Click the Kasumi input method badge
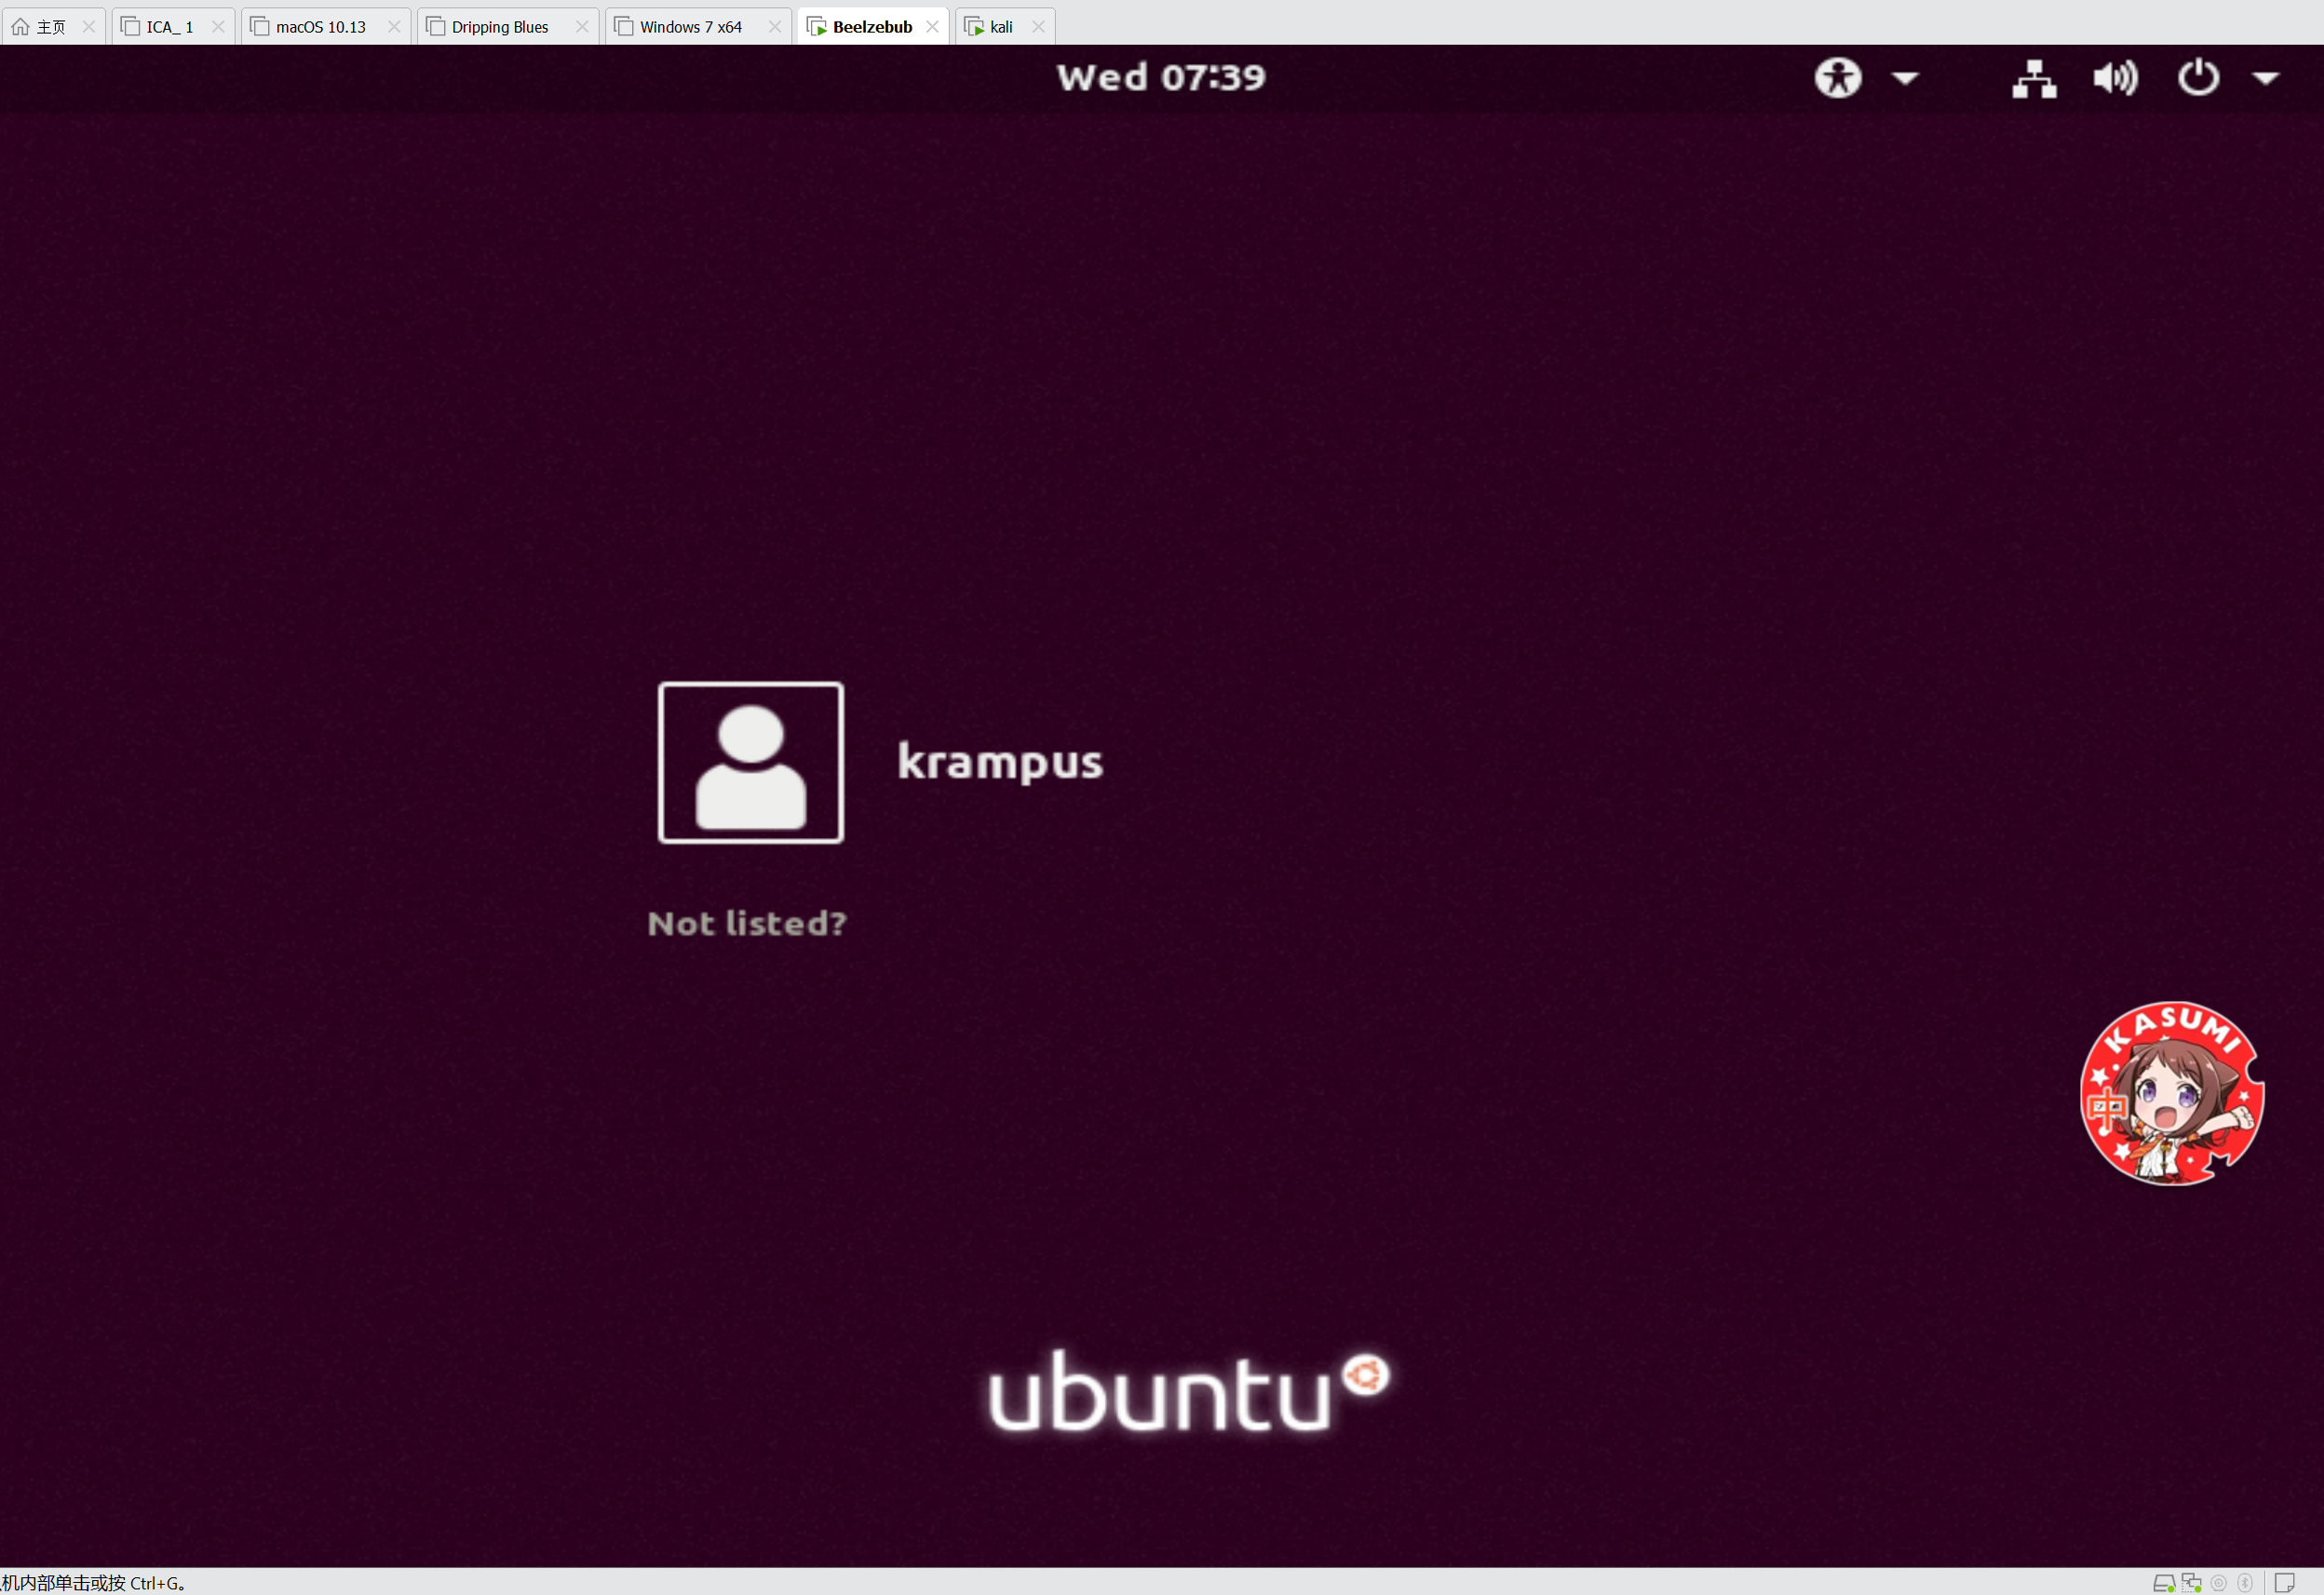 click(x=2172, y=1093)
